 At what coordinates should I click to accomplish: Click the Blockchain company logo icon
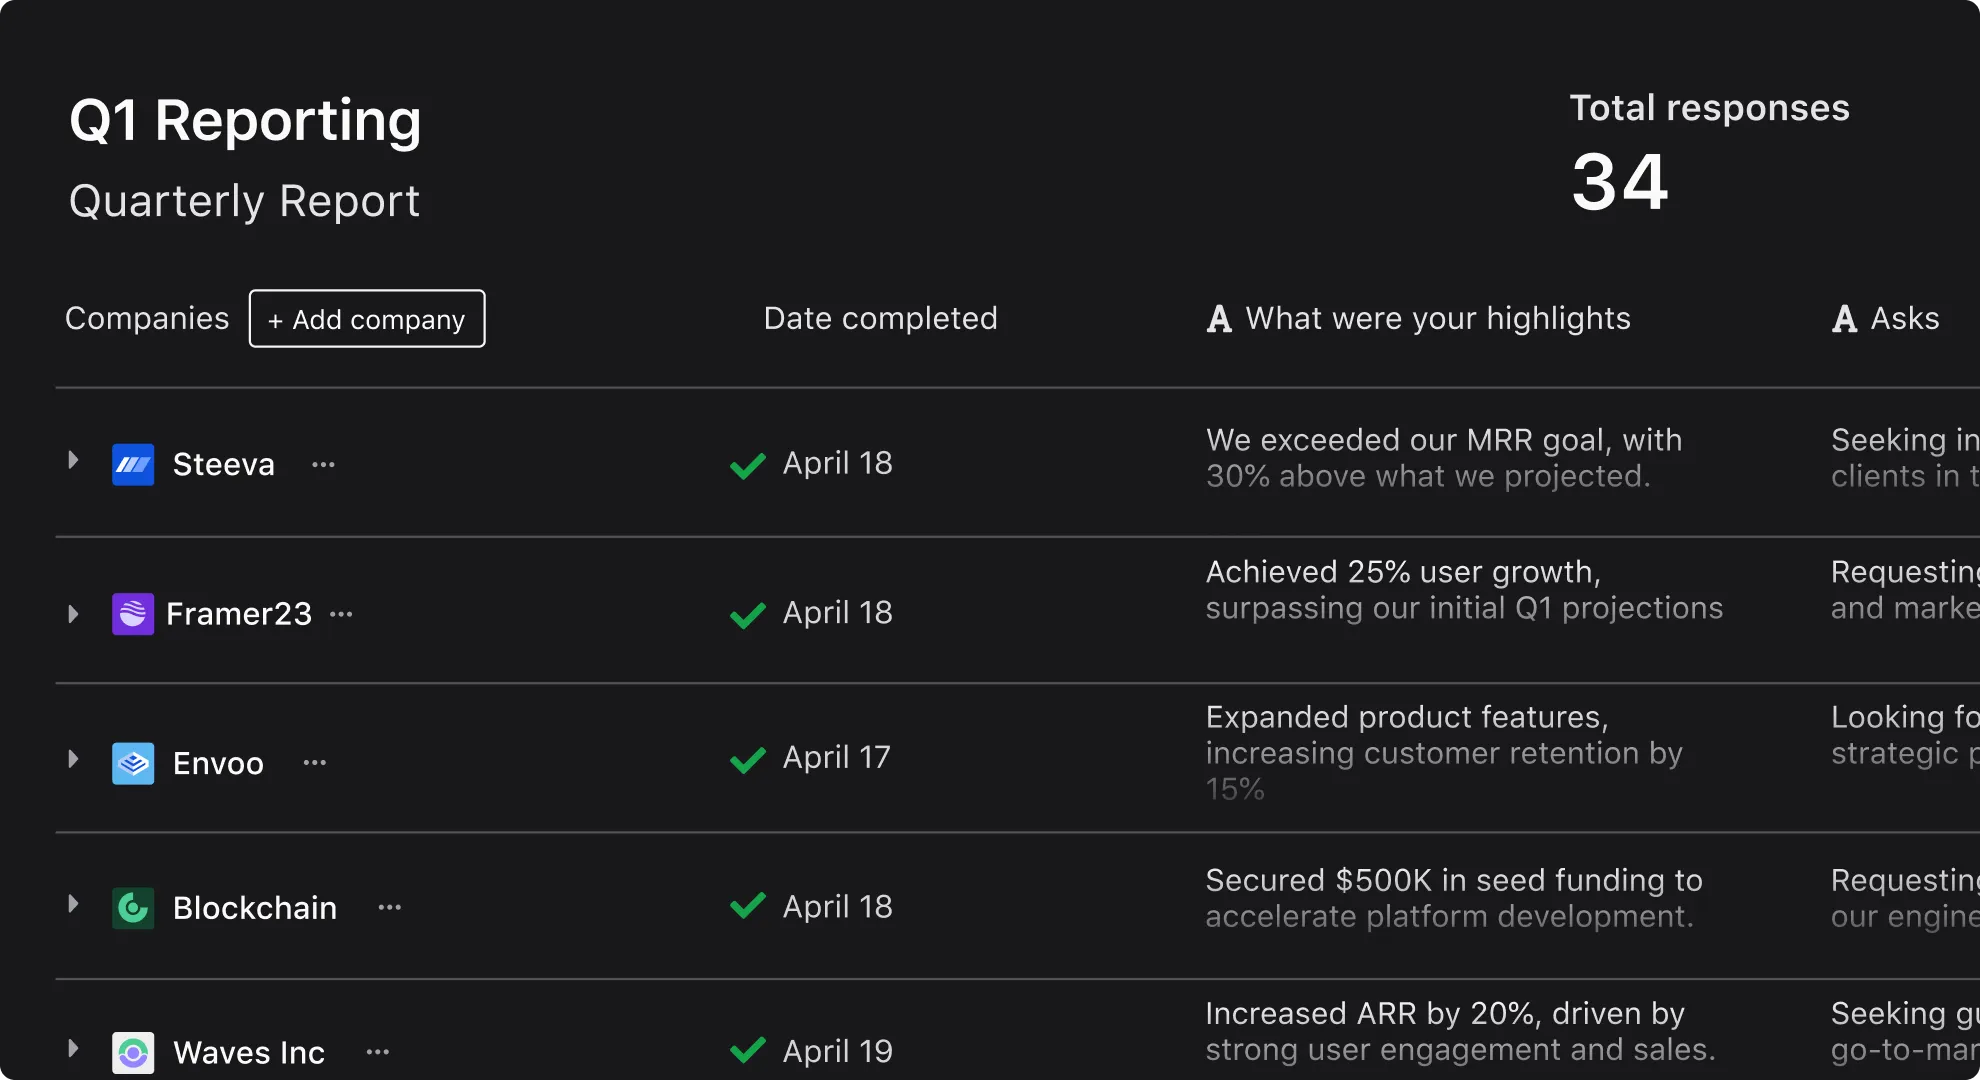click(133, 907)
